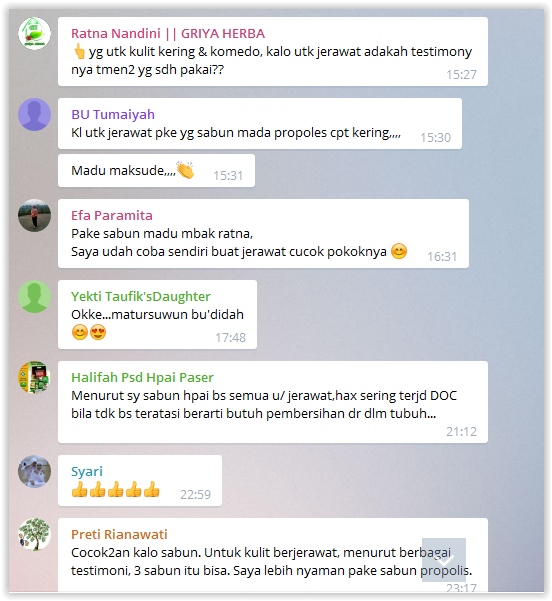Click Syari's profile picture

point(34,471)
